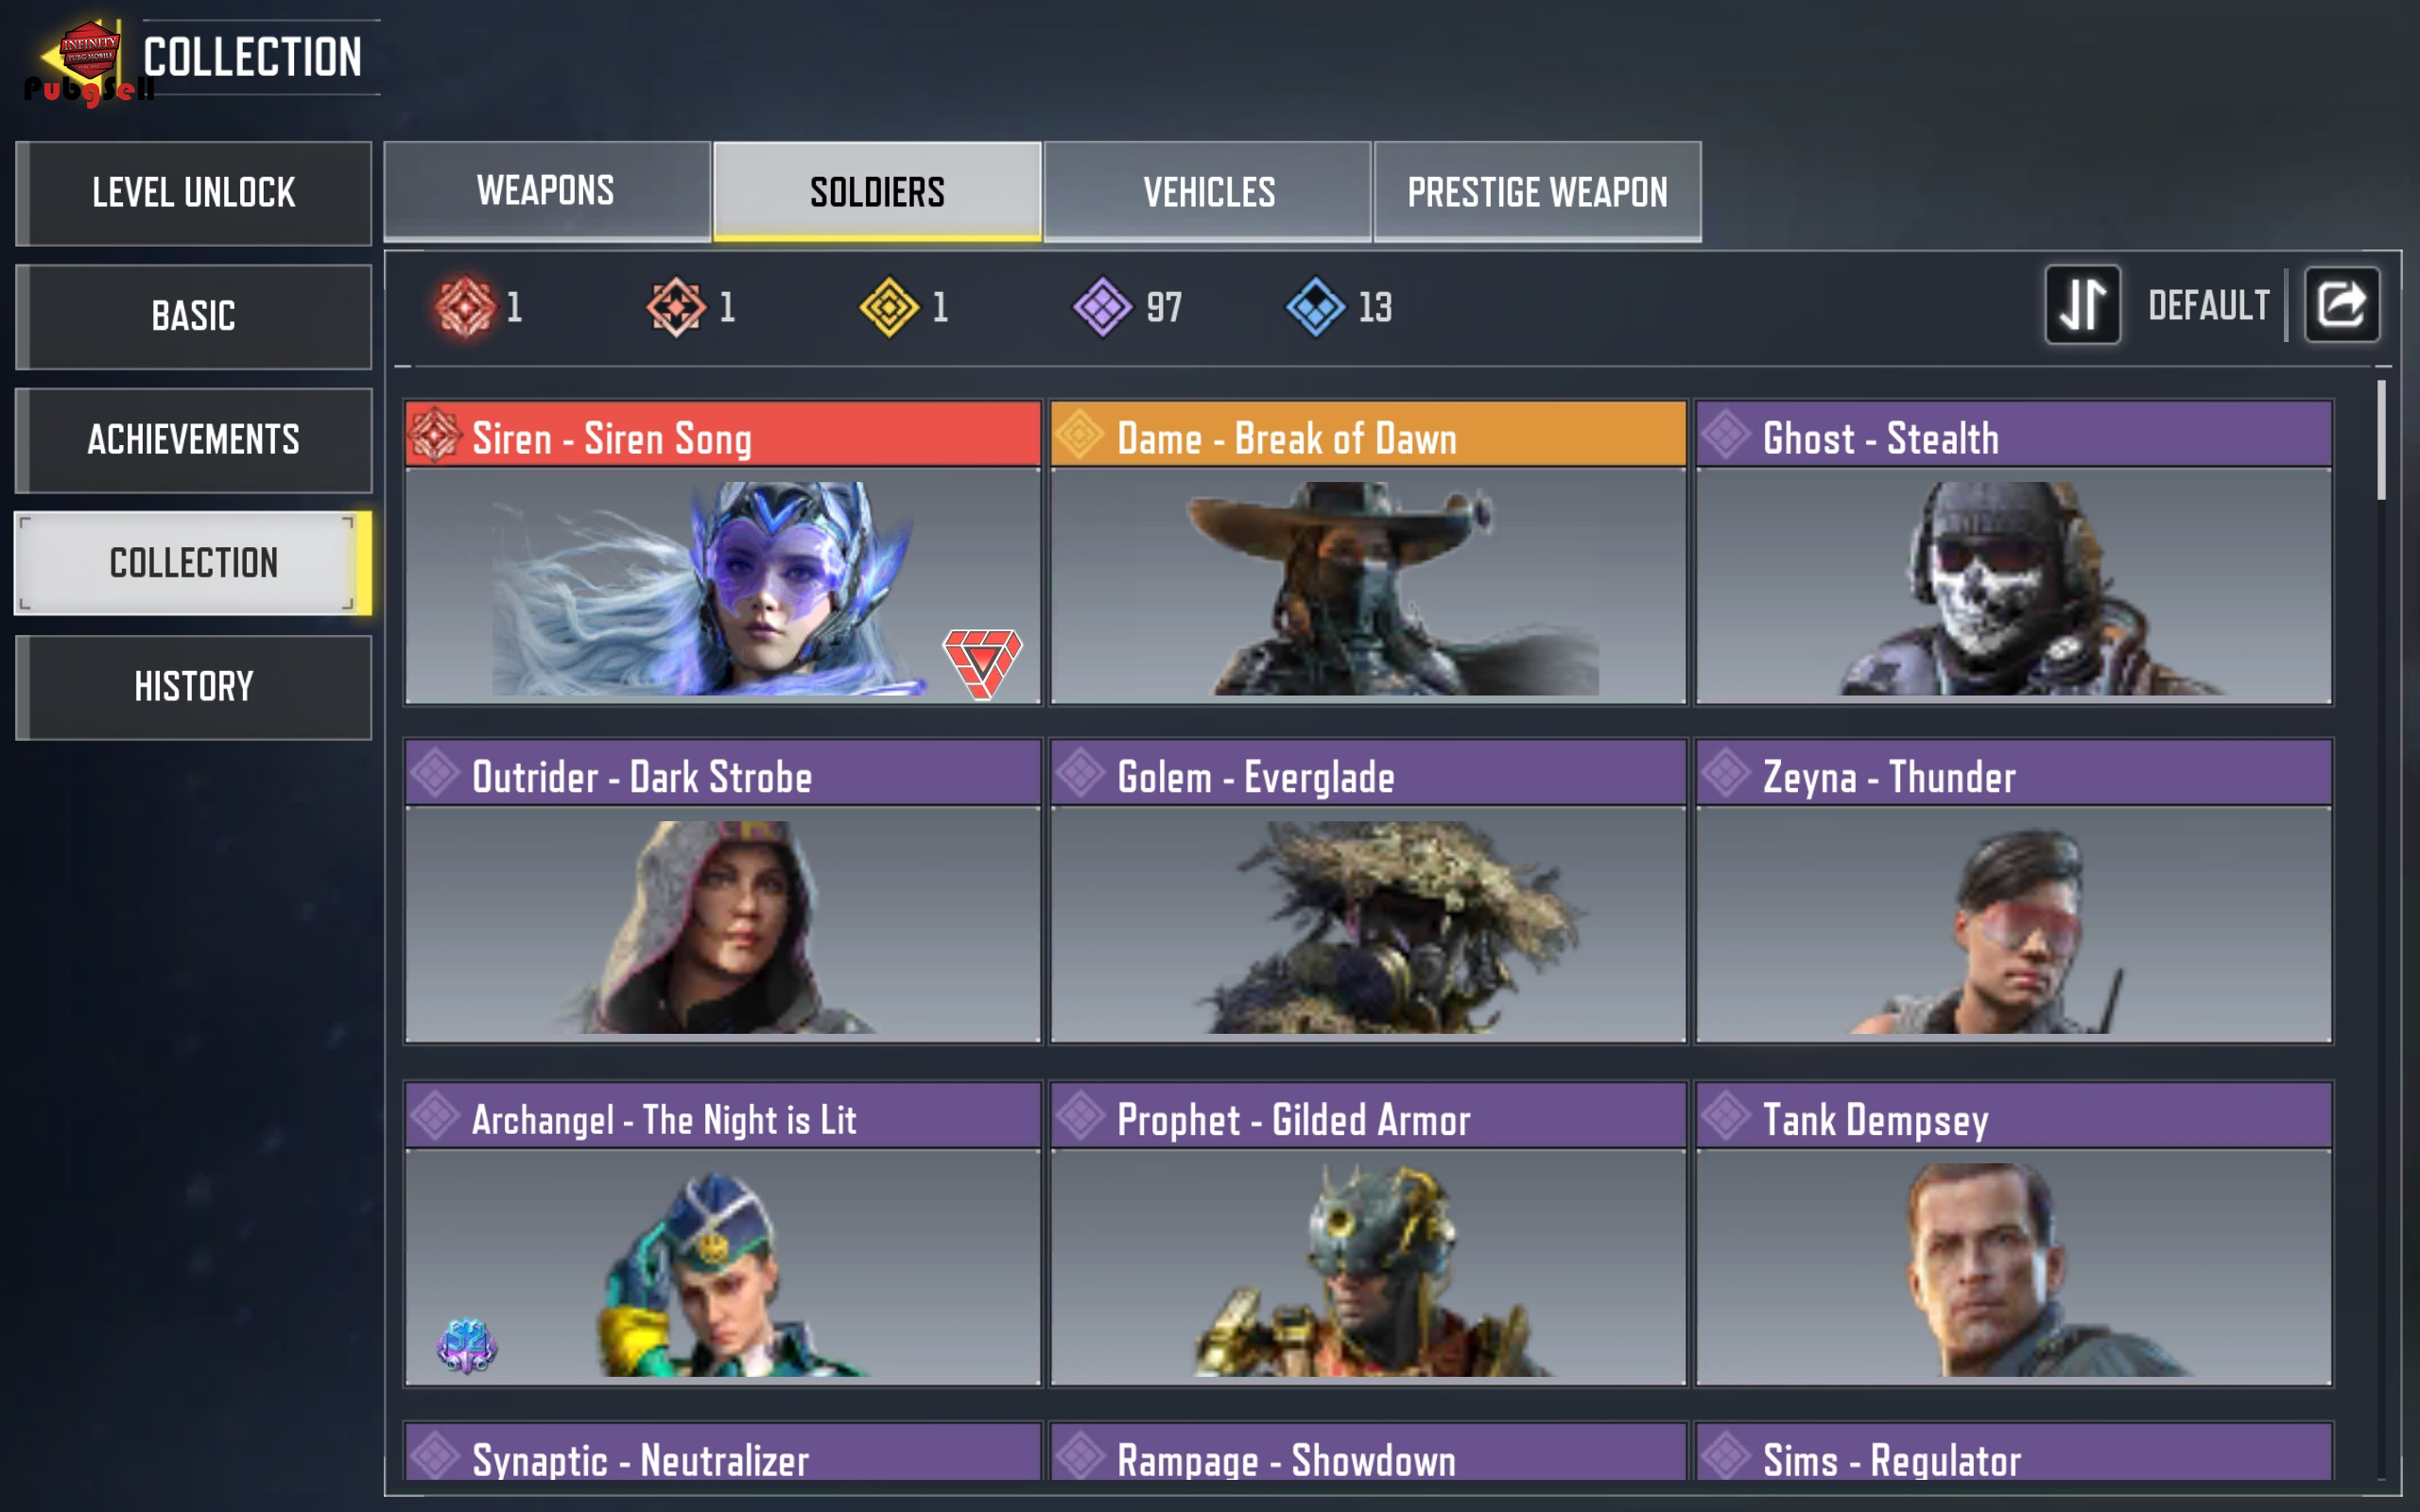The image size is (2420, 1512).
Task: Open the ACHIEVEMENTS section
Action: pyautogui.click(x=194, y=440)
